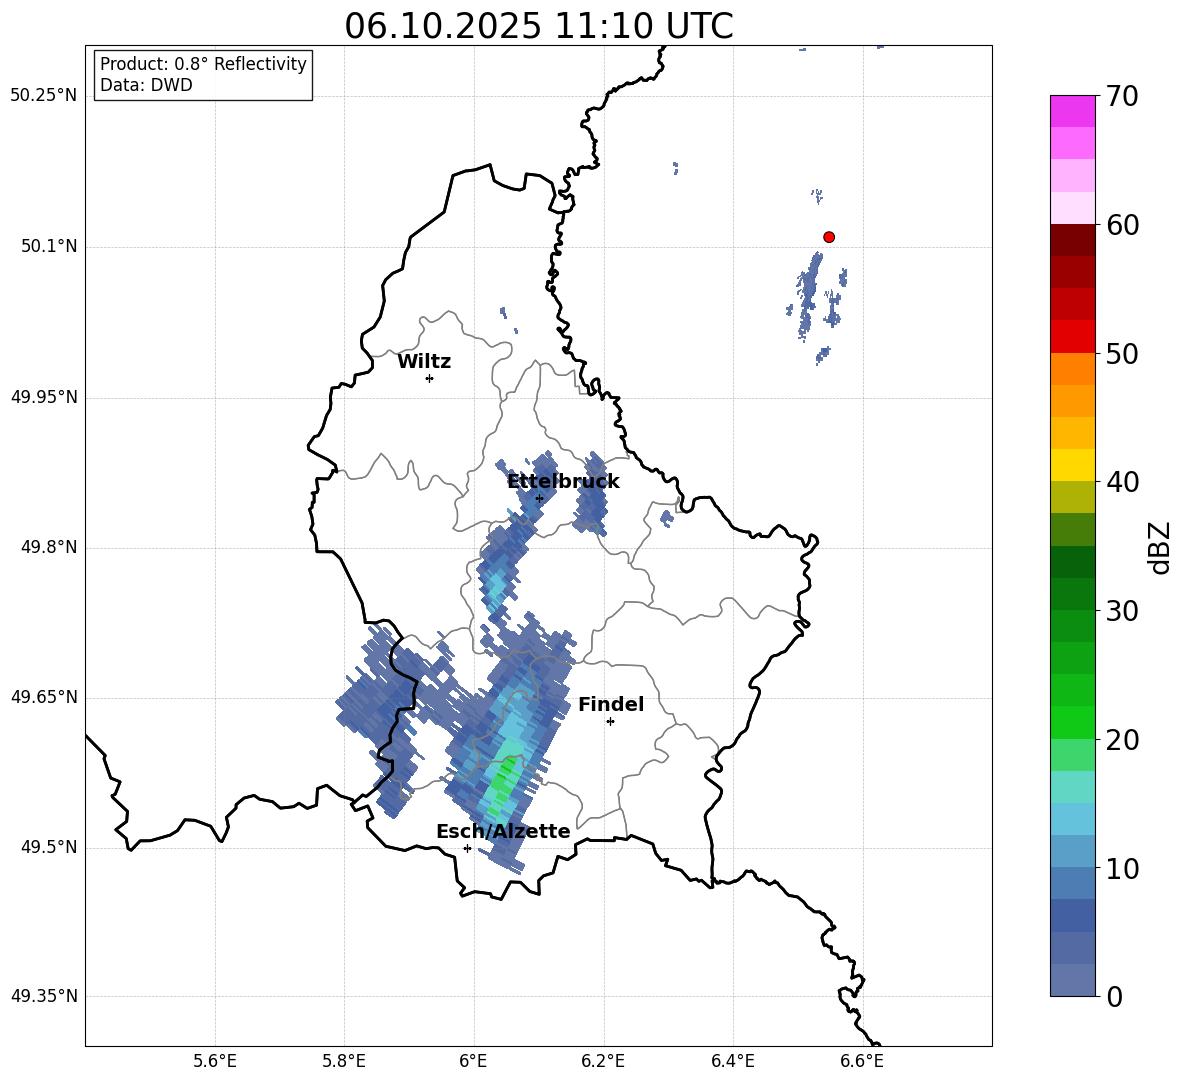Click the Findel station cross marker
The height and width of the screenshot is (1081, 1184).
point(610,721)
